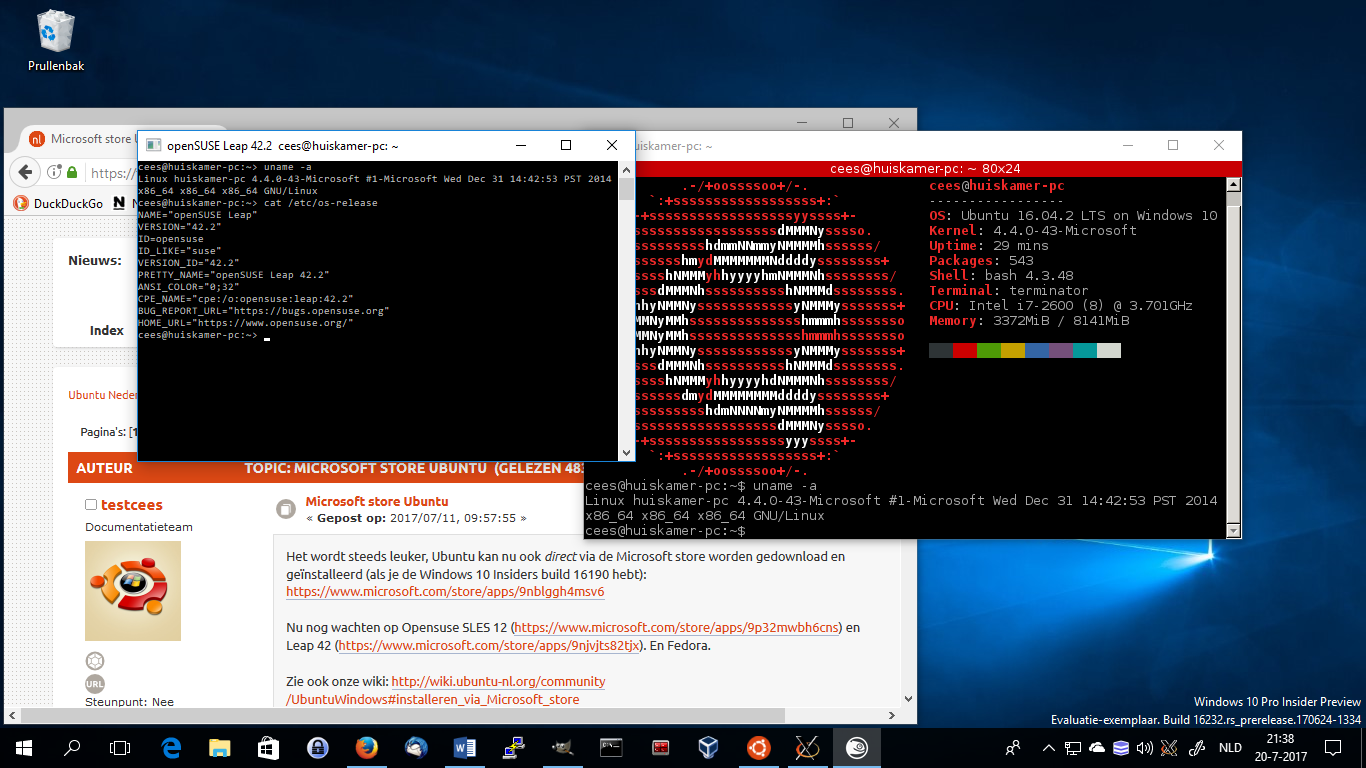Click the URL badge icon under testcees avatar
The width and height of the screenshot is (1366, 768).
(x=94, y=684)
